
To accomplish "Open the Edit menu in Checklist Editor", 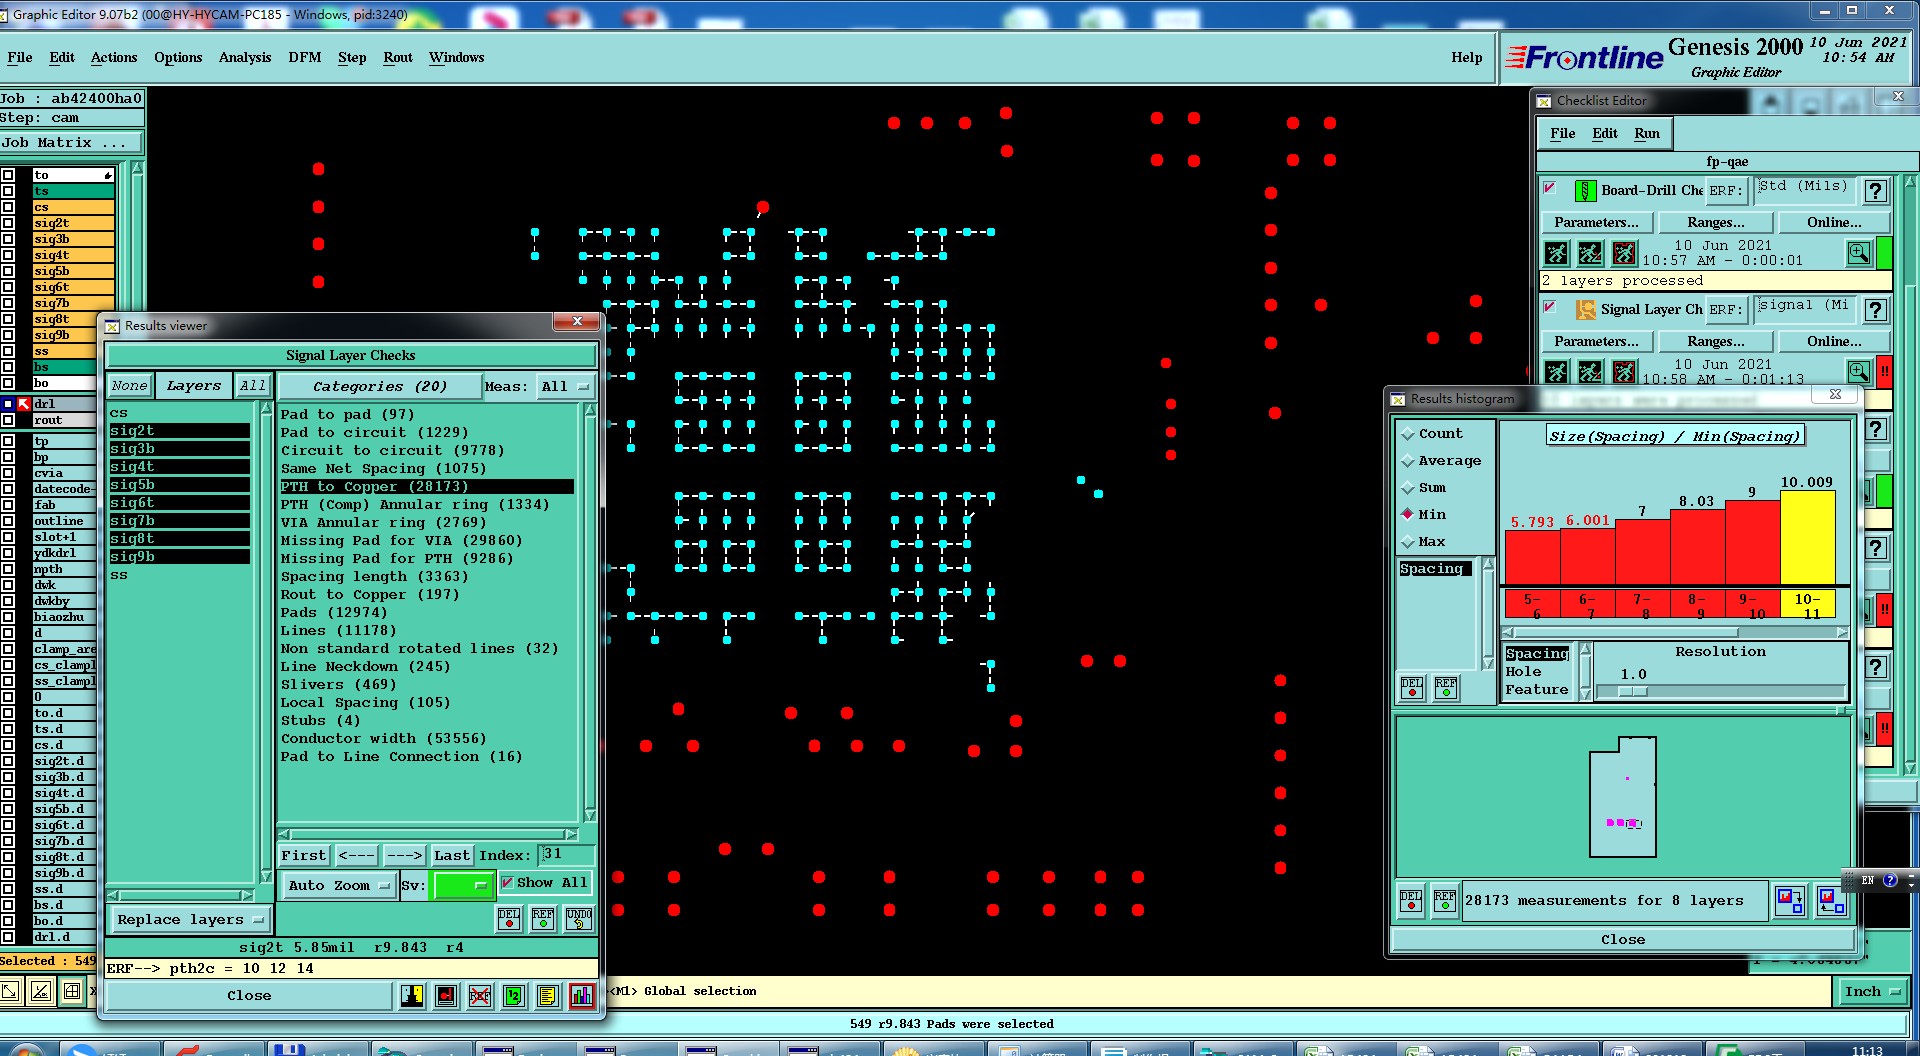I will 1604,133.
